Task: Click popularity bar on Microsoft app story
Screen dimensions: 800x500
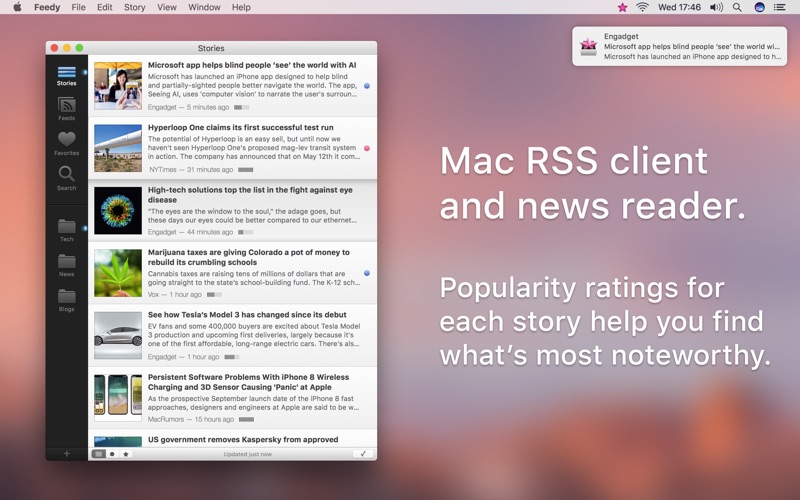Action: coord(241,107)
